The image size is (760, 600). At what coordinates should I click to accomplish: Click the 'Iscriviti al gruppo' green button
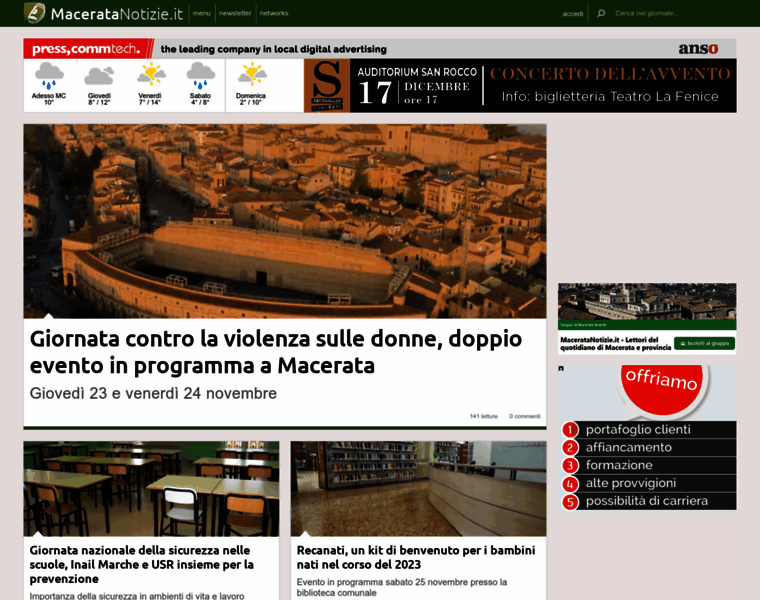[704, 343]
